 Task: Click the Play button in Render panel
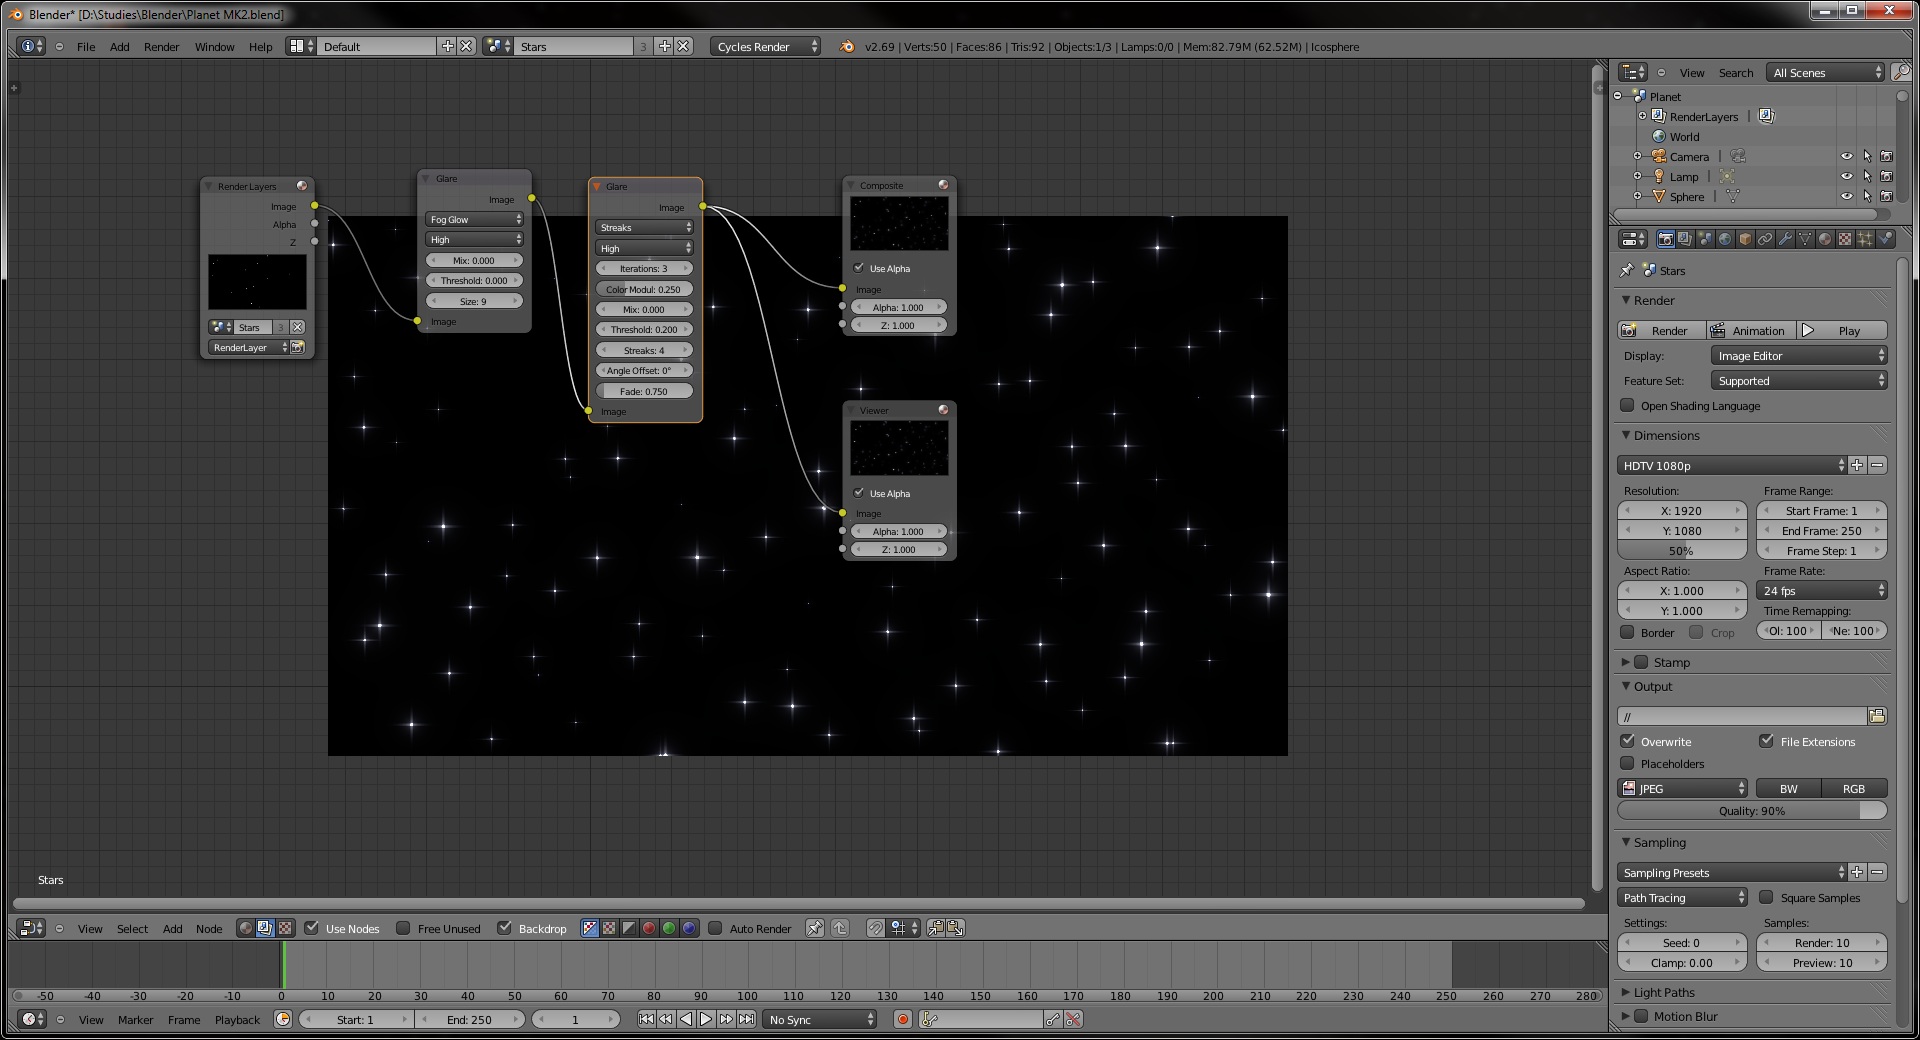click(1842, 330)
